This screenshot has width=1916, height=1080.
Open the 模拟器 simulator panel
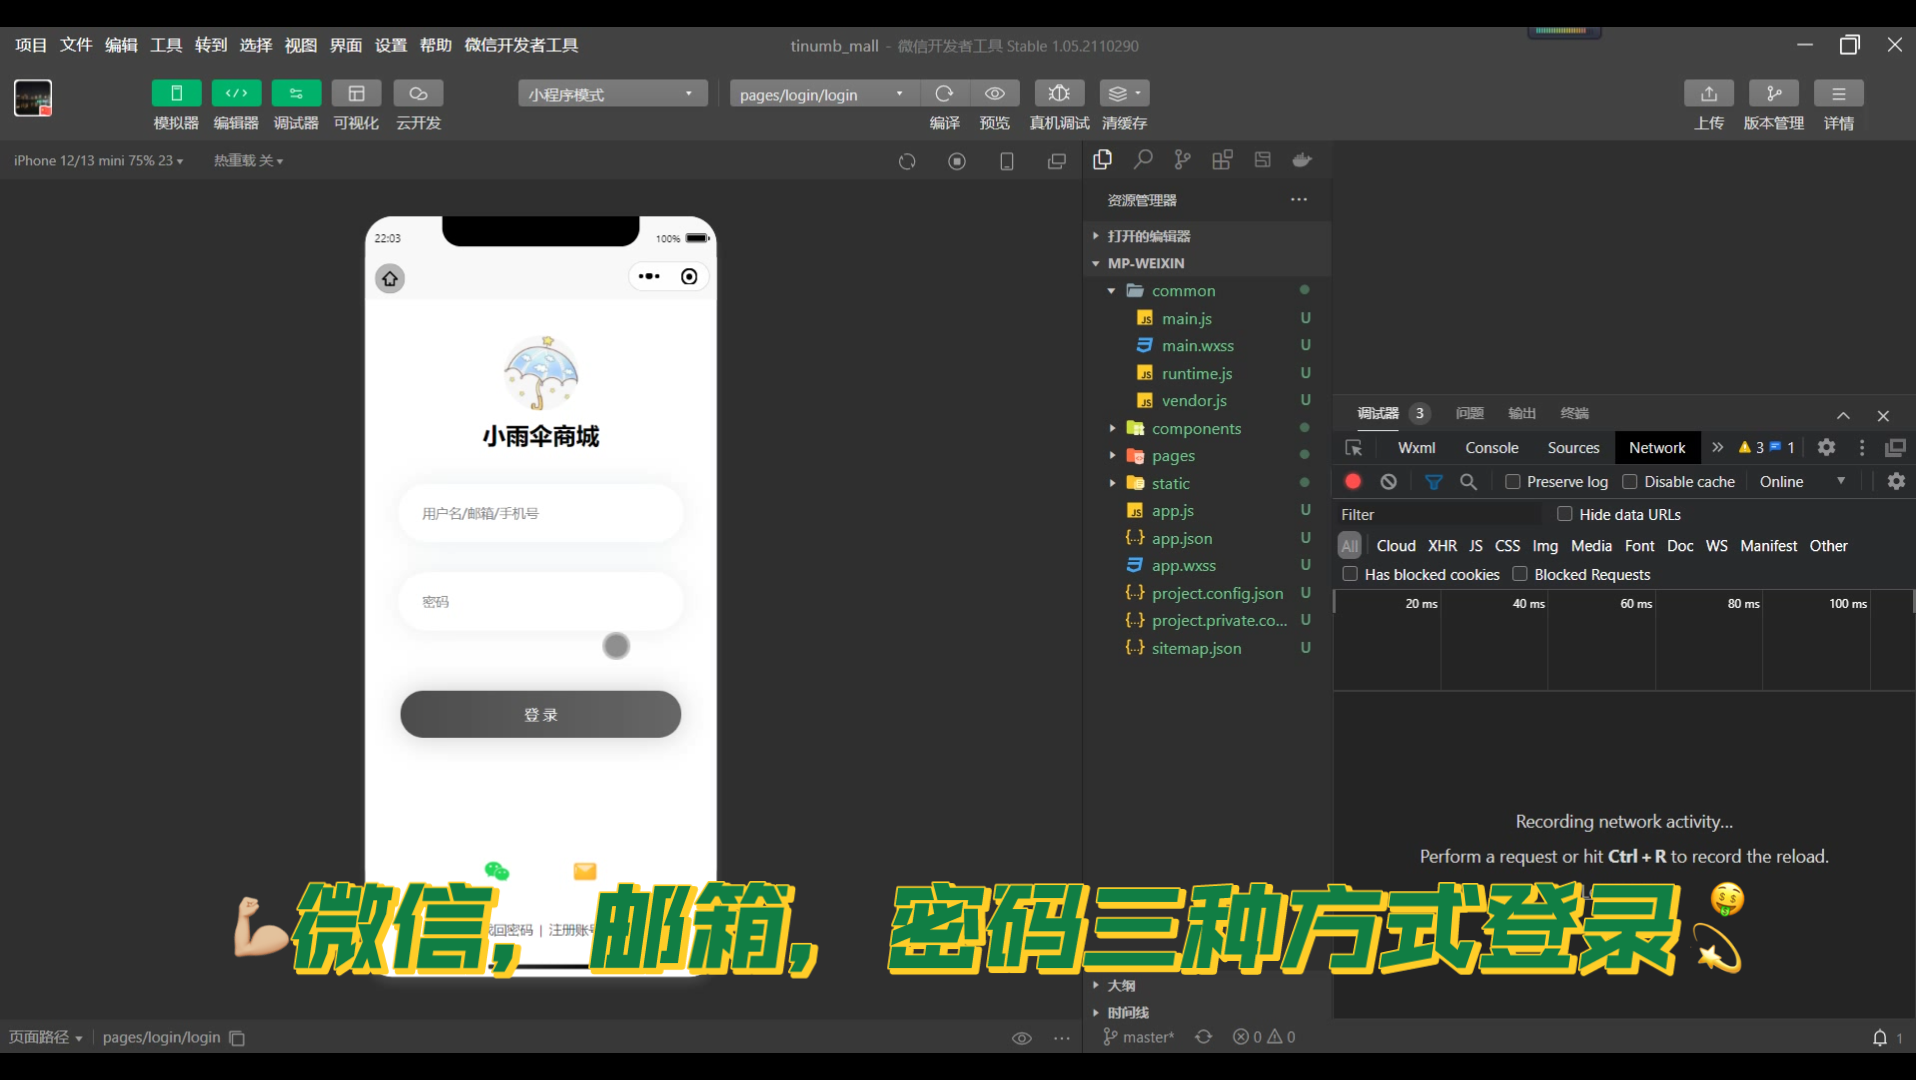(176, 105)
